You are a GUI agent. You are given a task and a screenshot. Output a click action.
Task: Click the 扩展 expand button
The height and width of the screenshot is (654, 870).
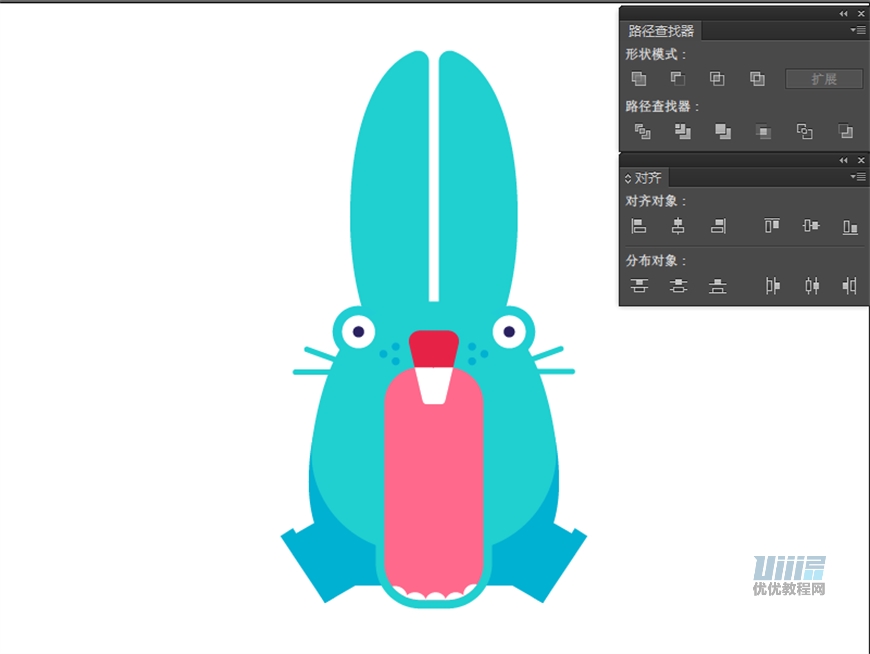pos(824,79)
